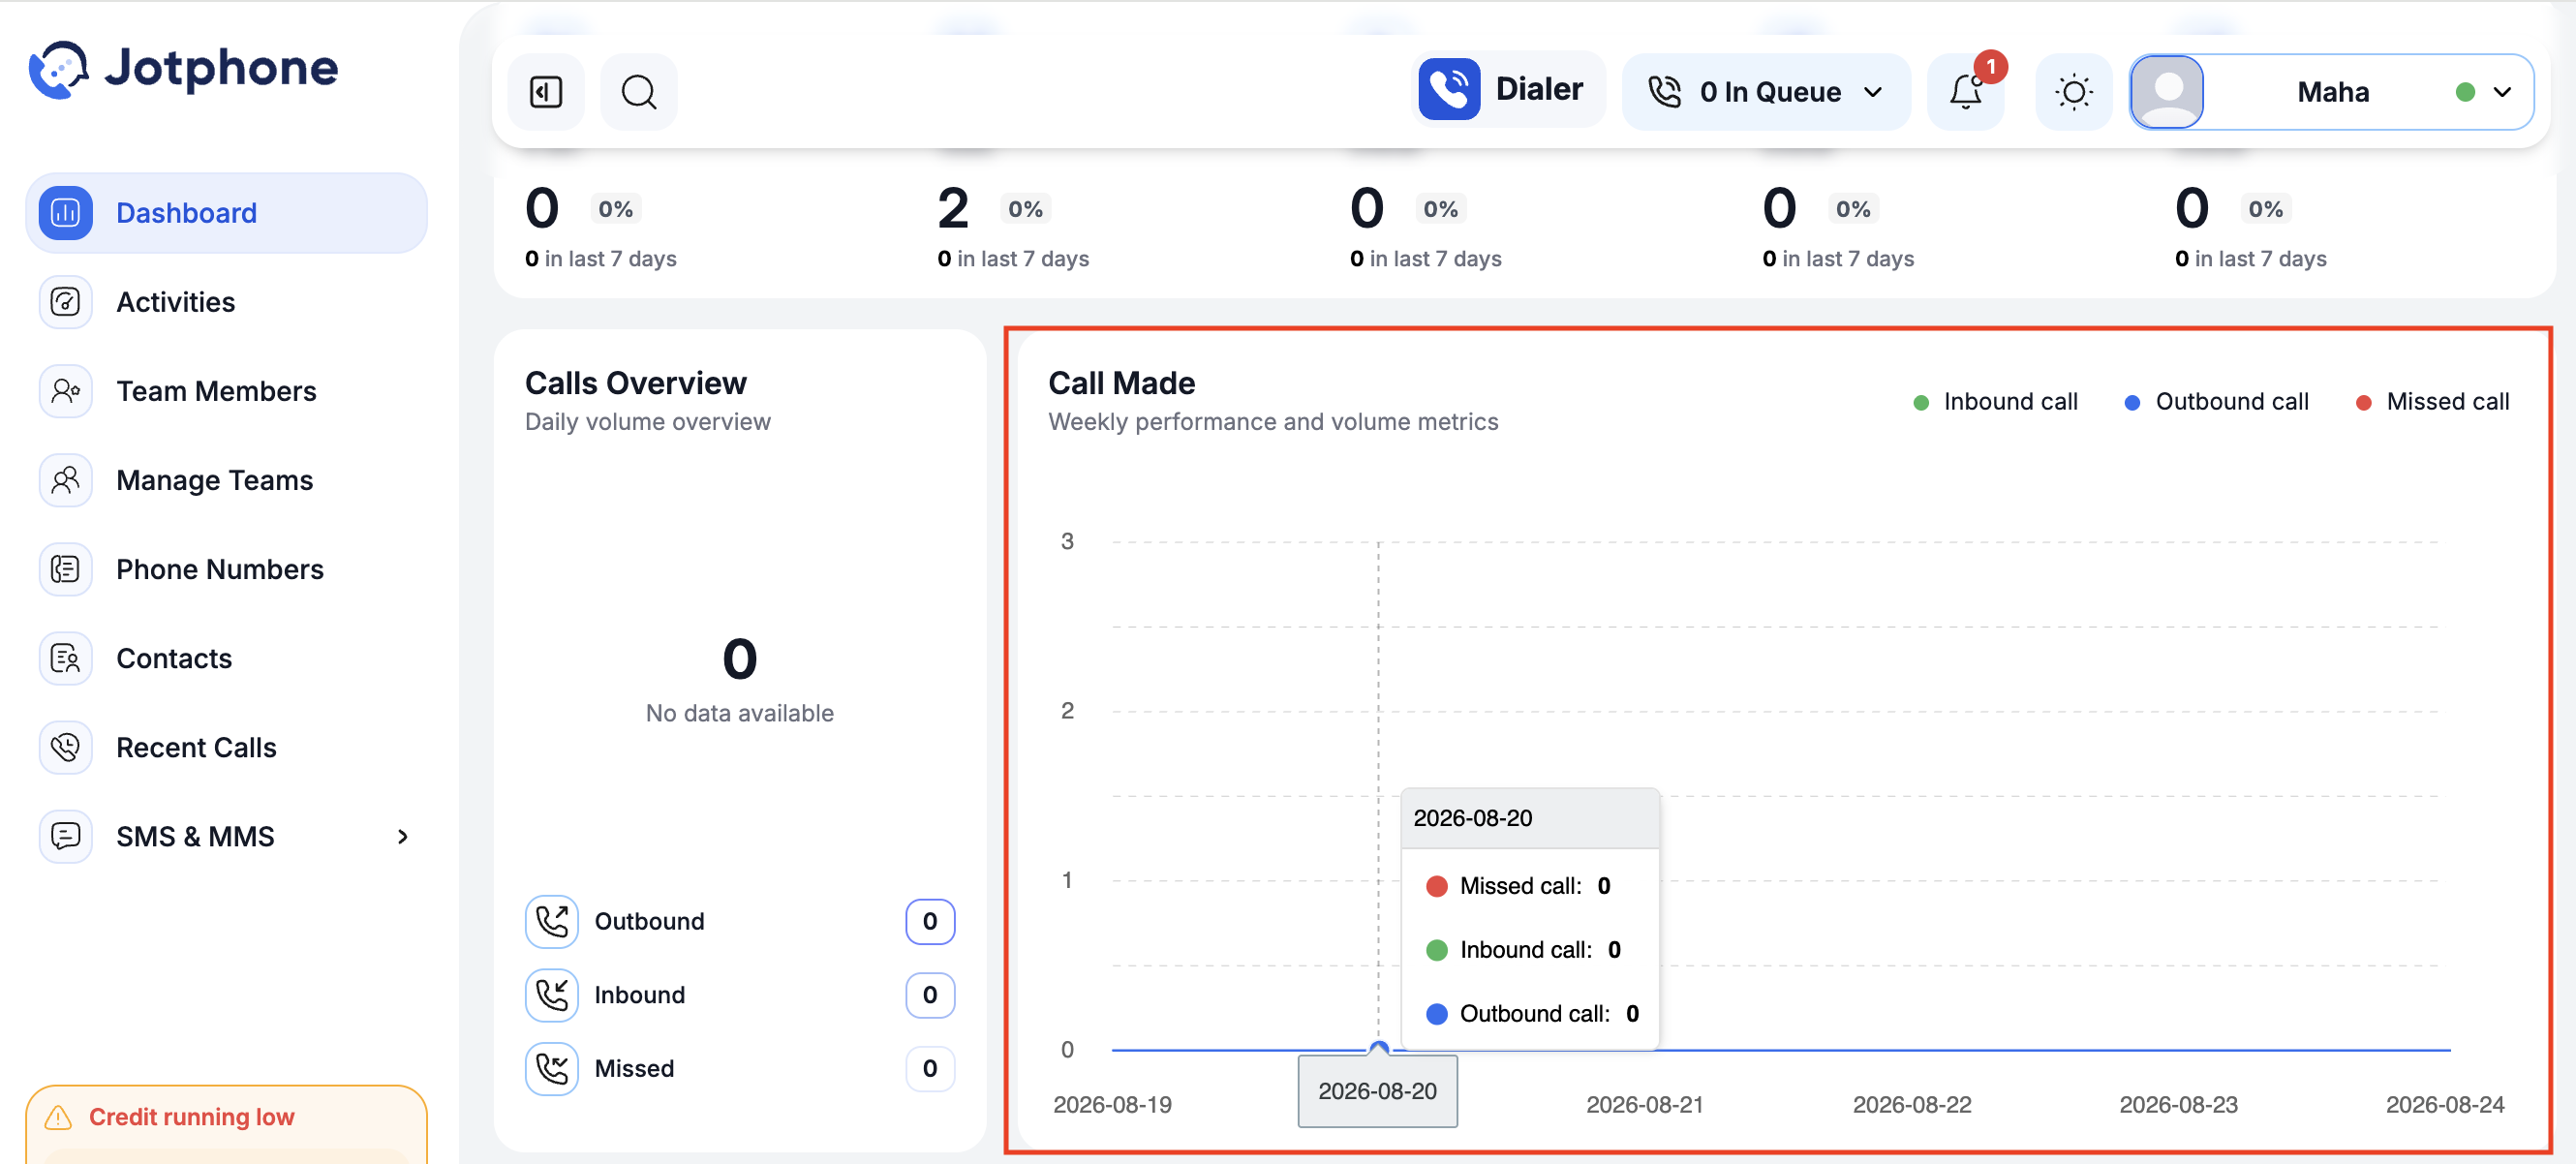Expand the 0 In Queue dropdown
This screenshot has height=1164, width=2576.
tap(1766, 92)
